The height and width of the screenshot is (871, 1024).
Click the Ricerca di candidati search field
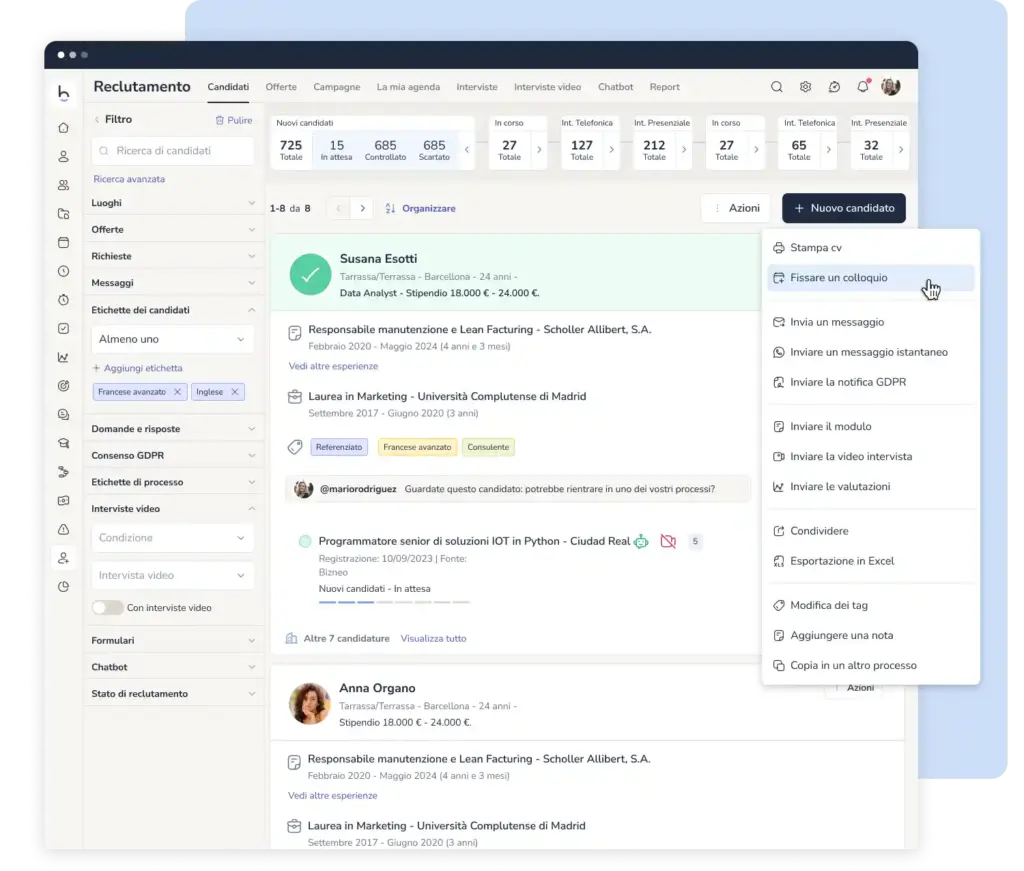[172, 151]
